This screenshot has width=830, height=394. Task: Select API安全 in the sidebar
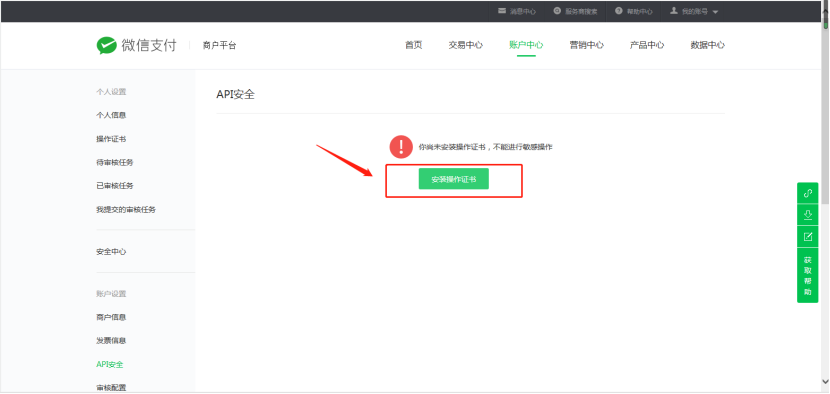click(110, 364)
